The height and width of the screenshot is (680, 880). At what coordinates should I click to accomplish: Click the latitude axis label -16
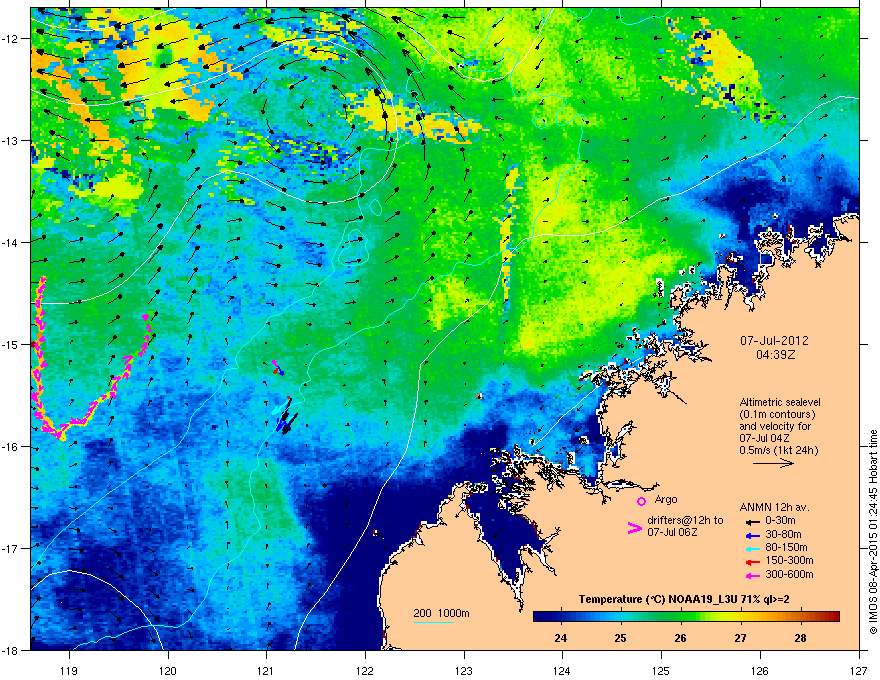(x=11, y=447)
